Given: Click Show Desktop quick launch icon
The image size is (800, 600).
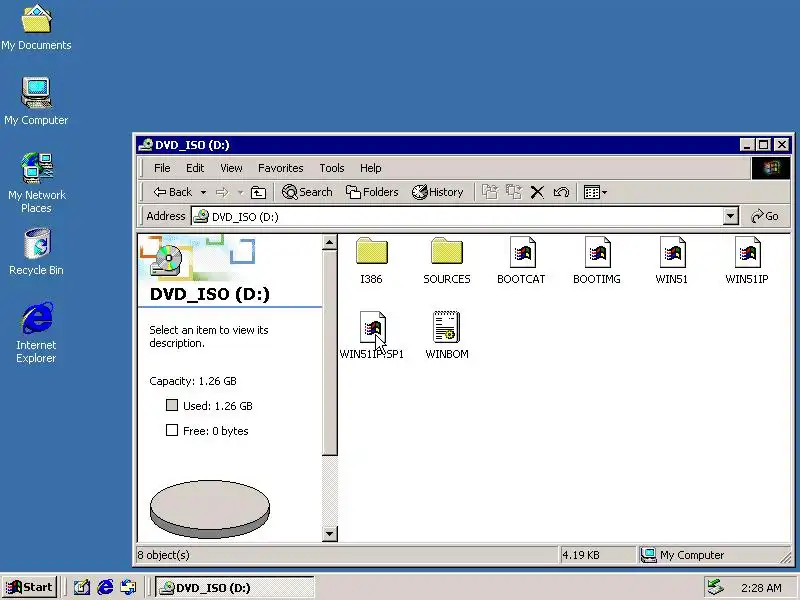Looking at the screenshot, I should (82, 587).
